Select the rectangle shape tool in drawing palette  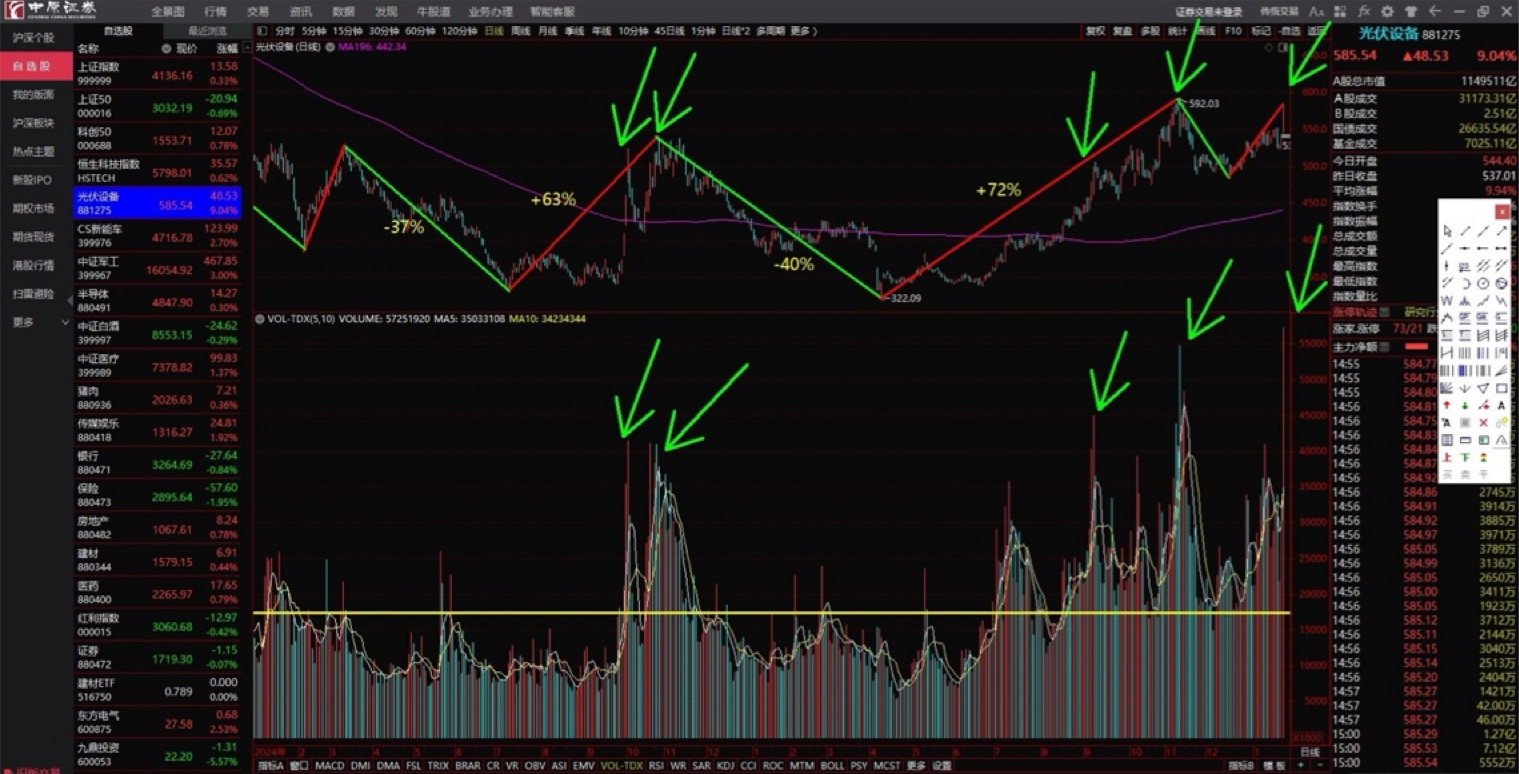1501,388
